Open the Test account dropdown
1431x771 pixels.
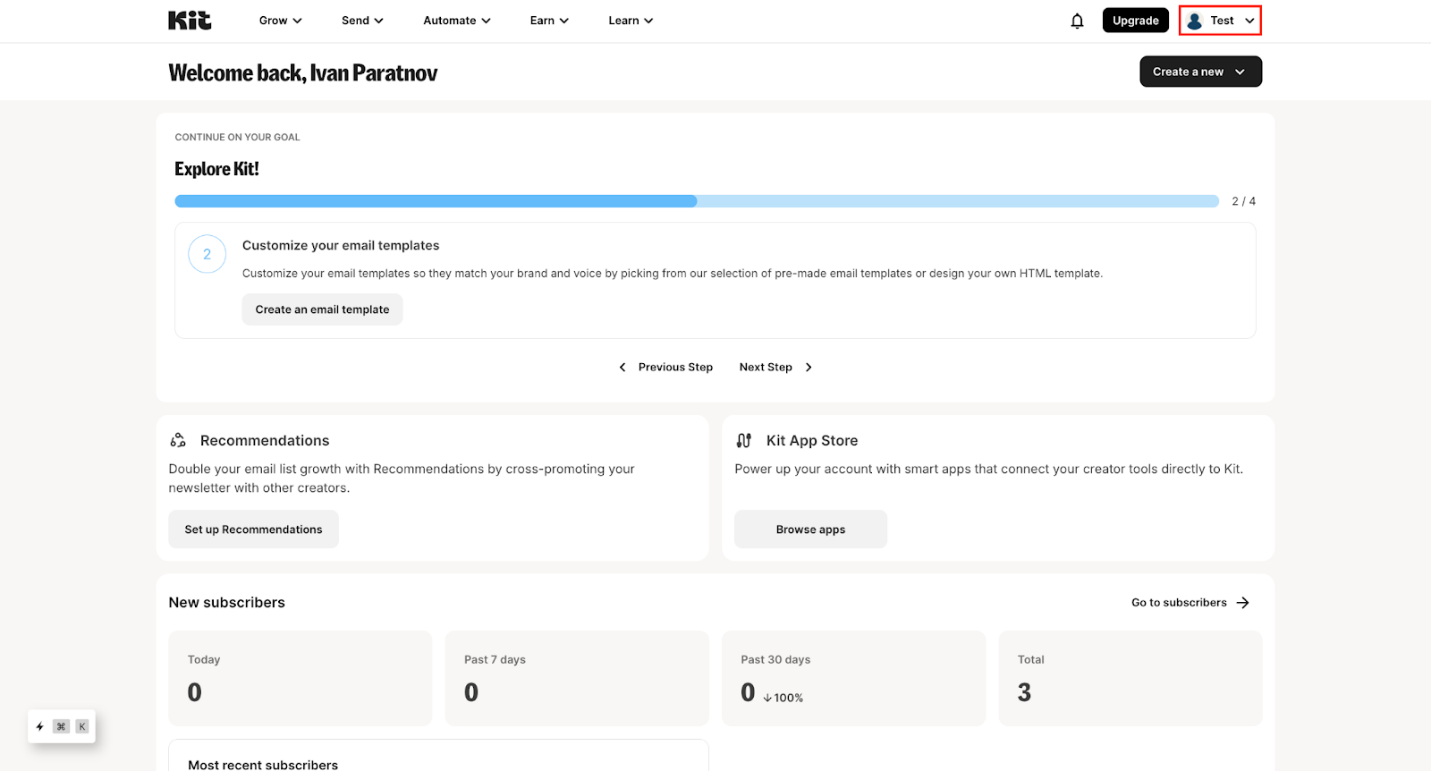[1219, 19]
